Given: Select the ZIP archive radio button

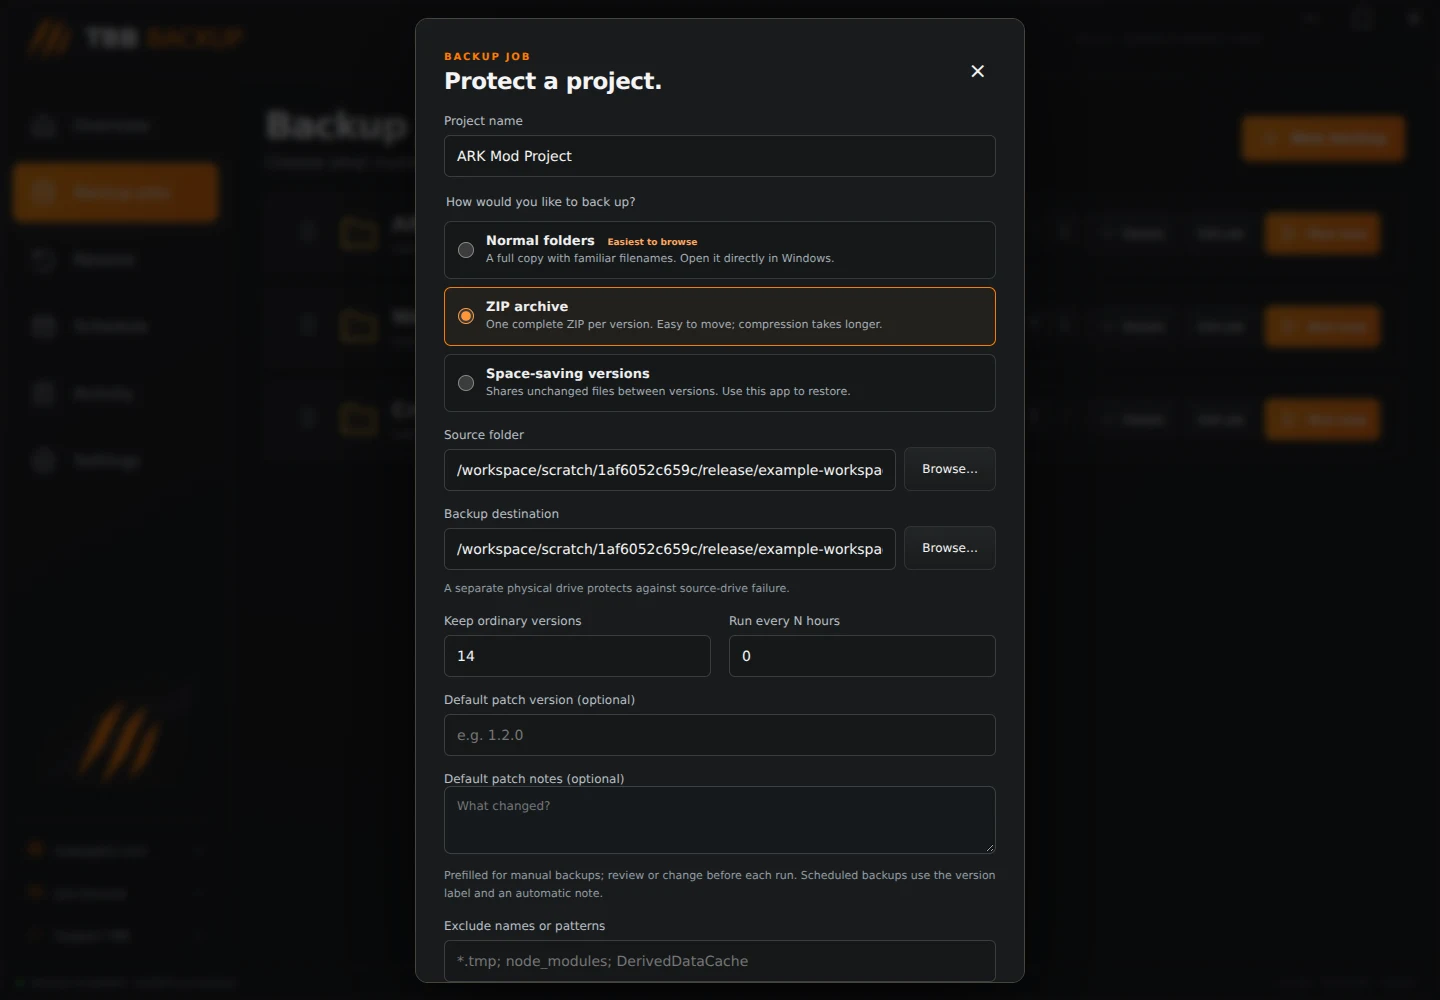Looking at the screenshot, I should (x=466, y=316).
